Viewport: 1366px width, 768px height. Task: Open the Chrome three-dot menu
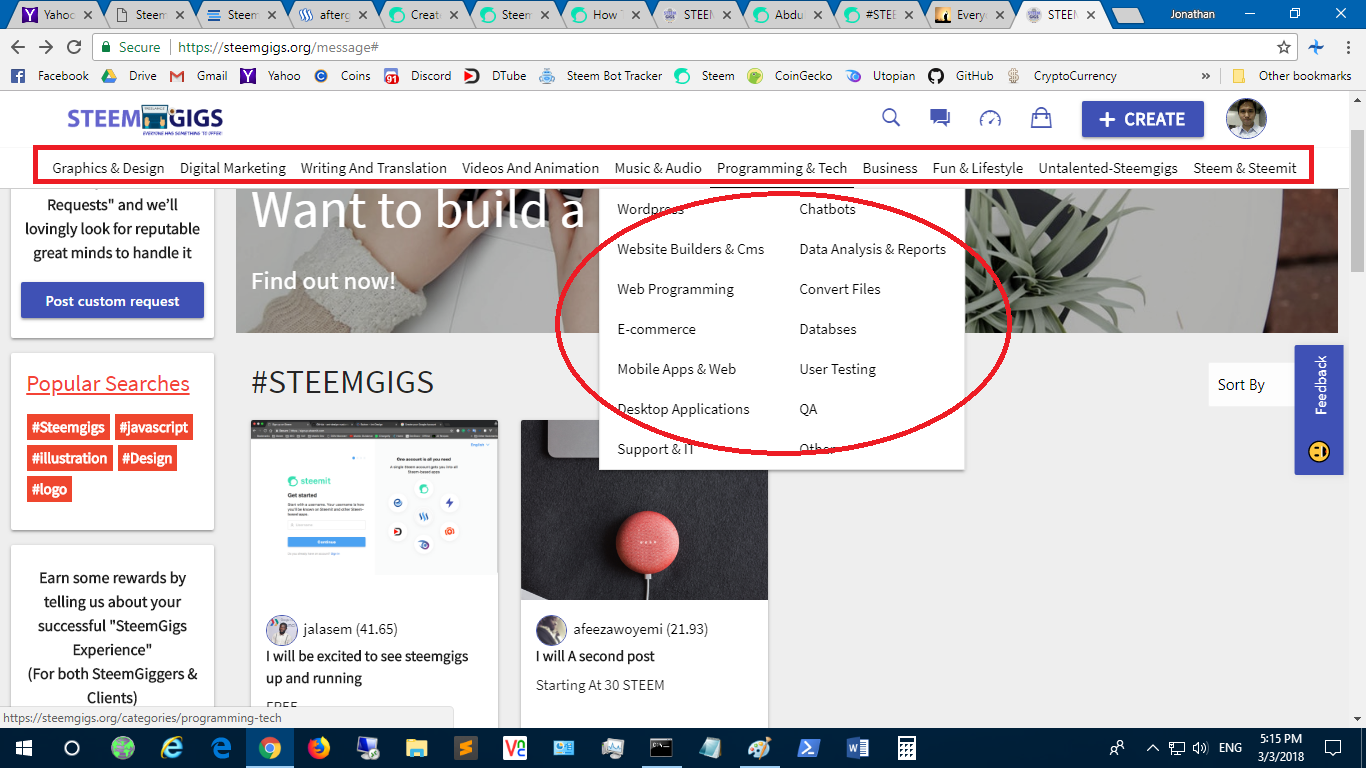tap(1349, 47)
